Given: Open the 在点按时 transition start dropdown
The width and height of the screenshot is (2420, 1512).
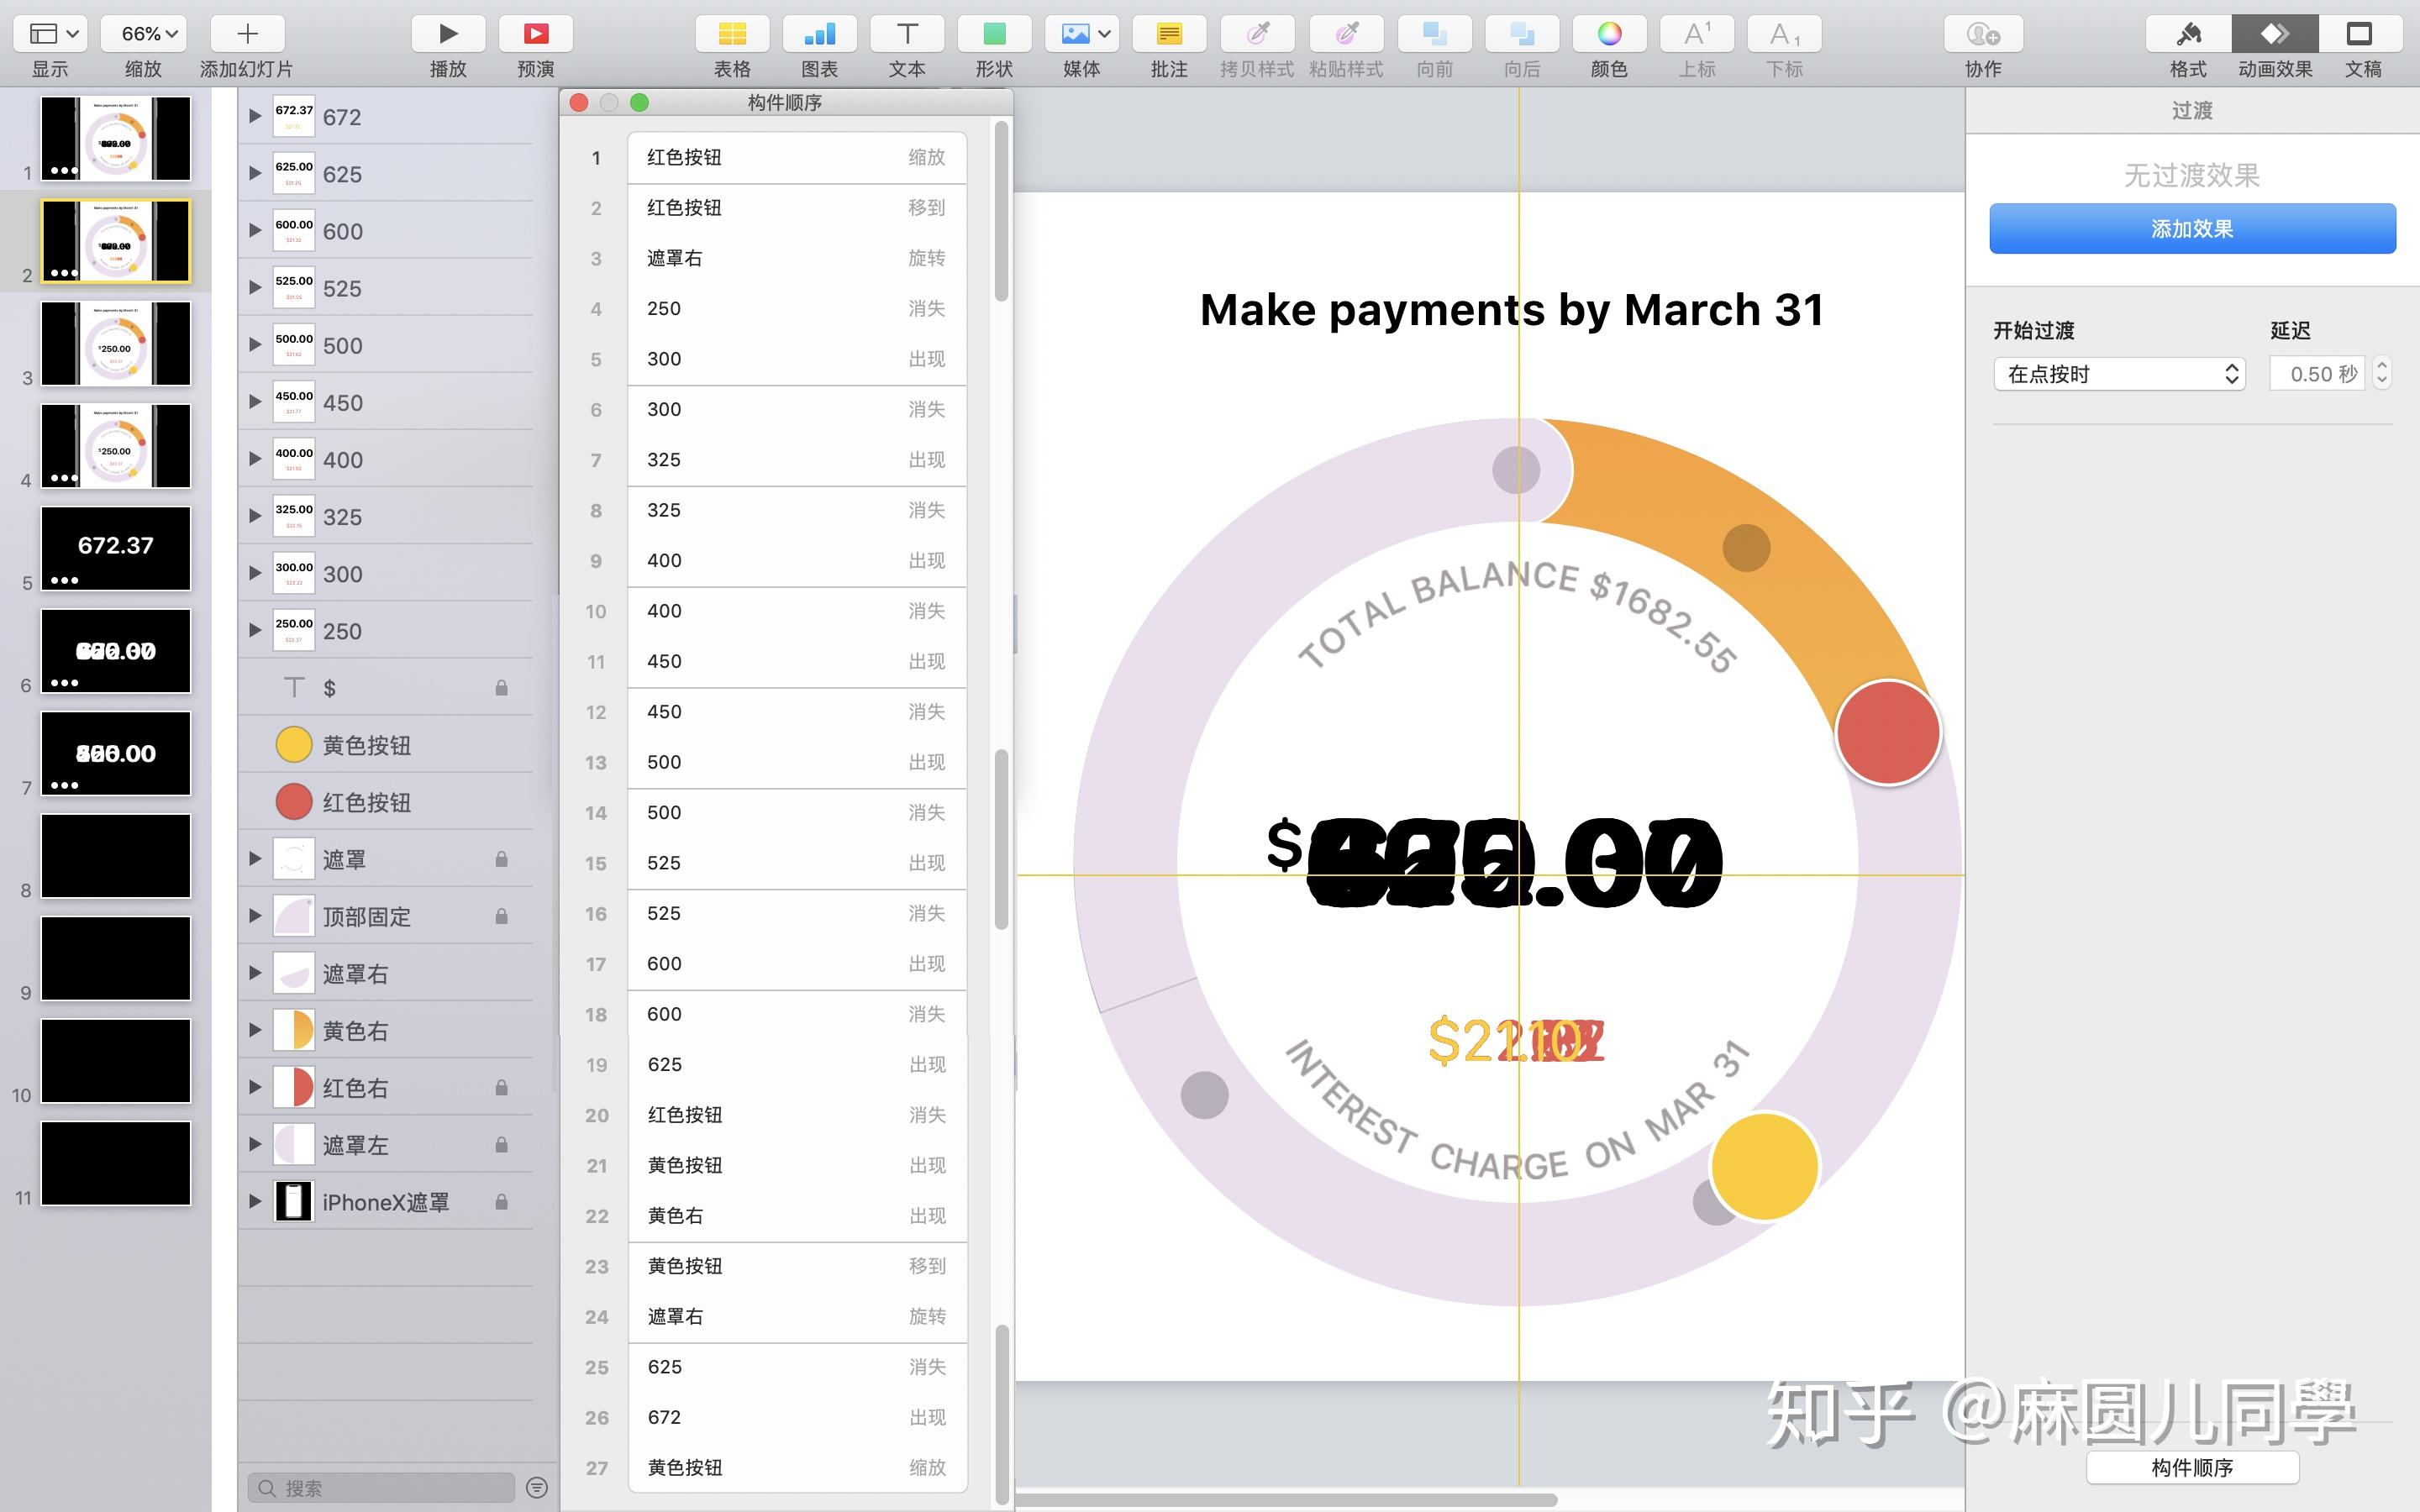Looking at the screenshot, I should (x=2119, y=373).
